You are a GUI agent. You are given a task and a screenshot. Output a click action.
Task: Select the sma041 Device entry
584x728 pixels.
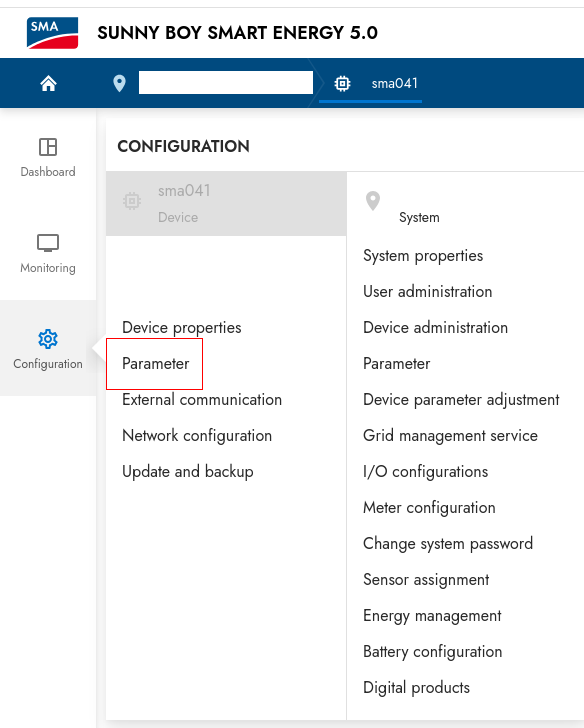pyautogui.click(x=226, y=203)
